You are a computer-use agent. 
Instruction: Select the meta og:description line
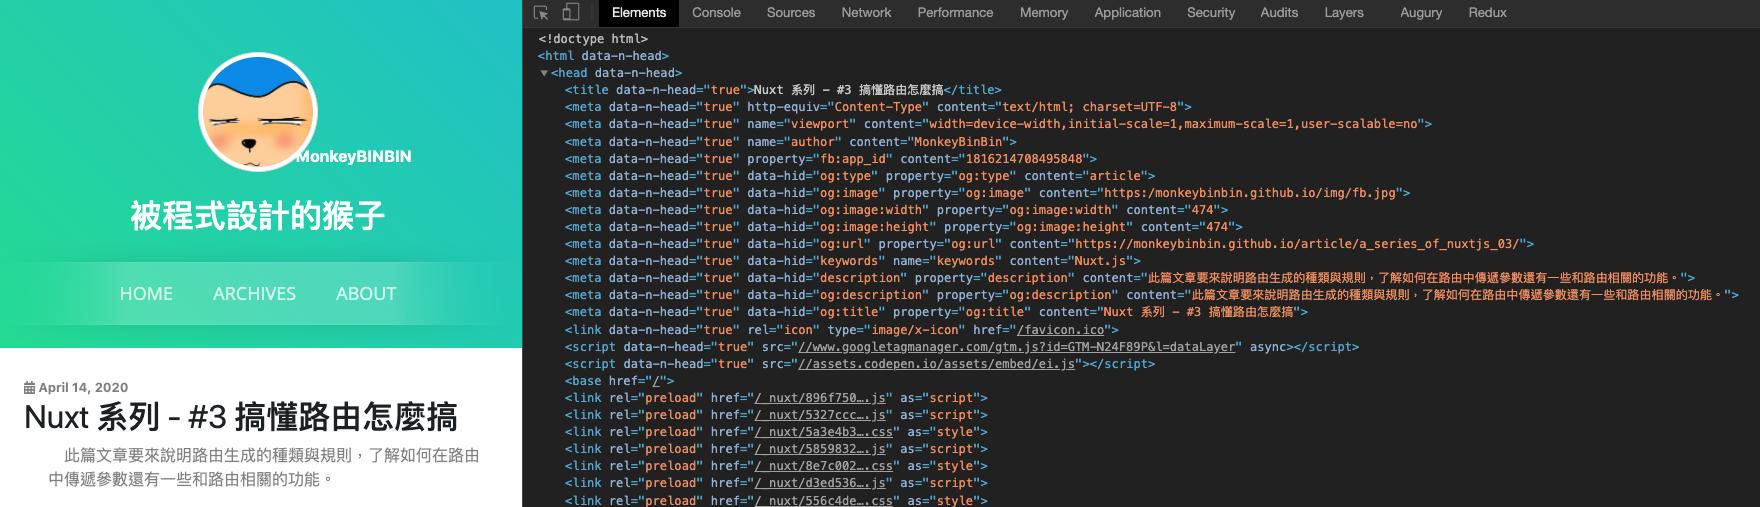tap(1152, 294)
